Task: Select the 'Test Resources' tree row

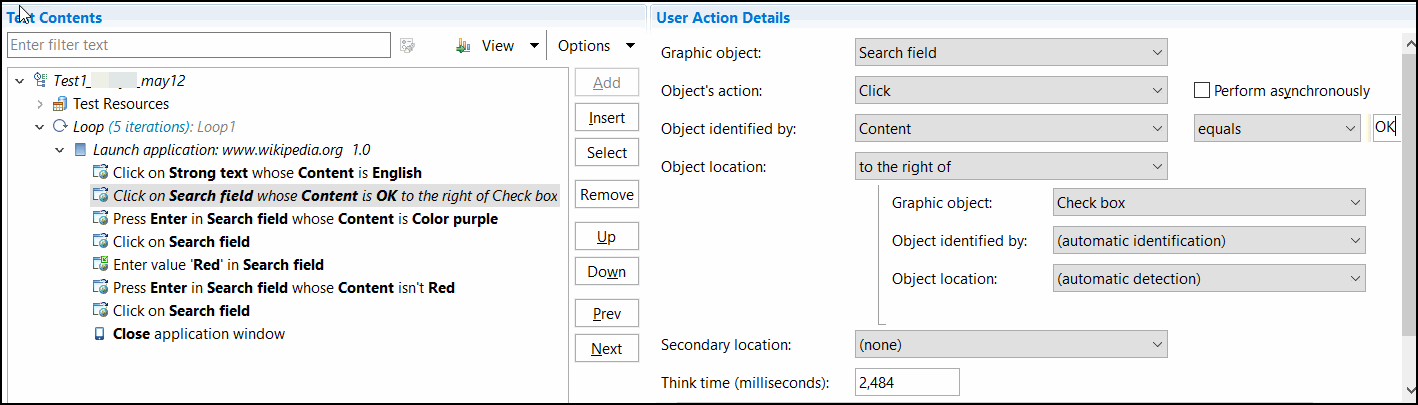Action: coord(121,104)
